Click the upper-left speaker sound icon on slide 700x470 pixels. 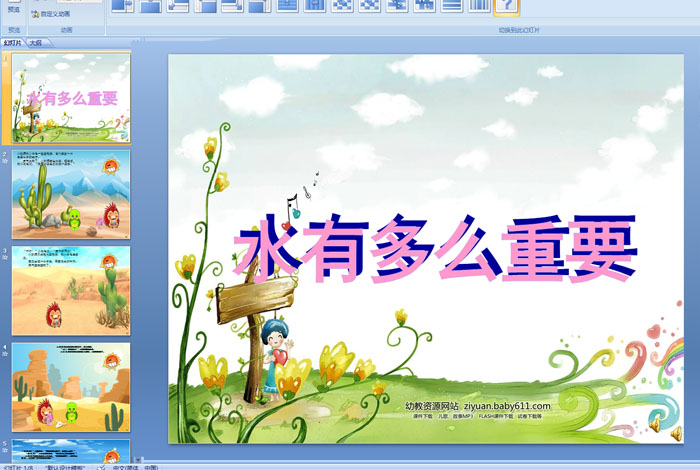pyautogui.click(x=655, y=424)
